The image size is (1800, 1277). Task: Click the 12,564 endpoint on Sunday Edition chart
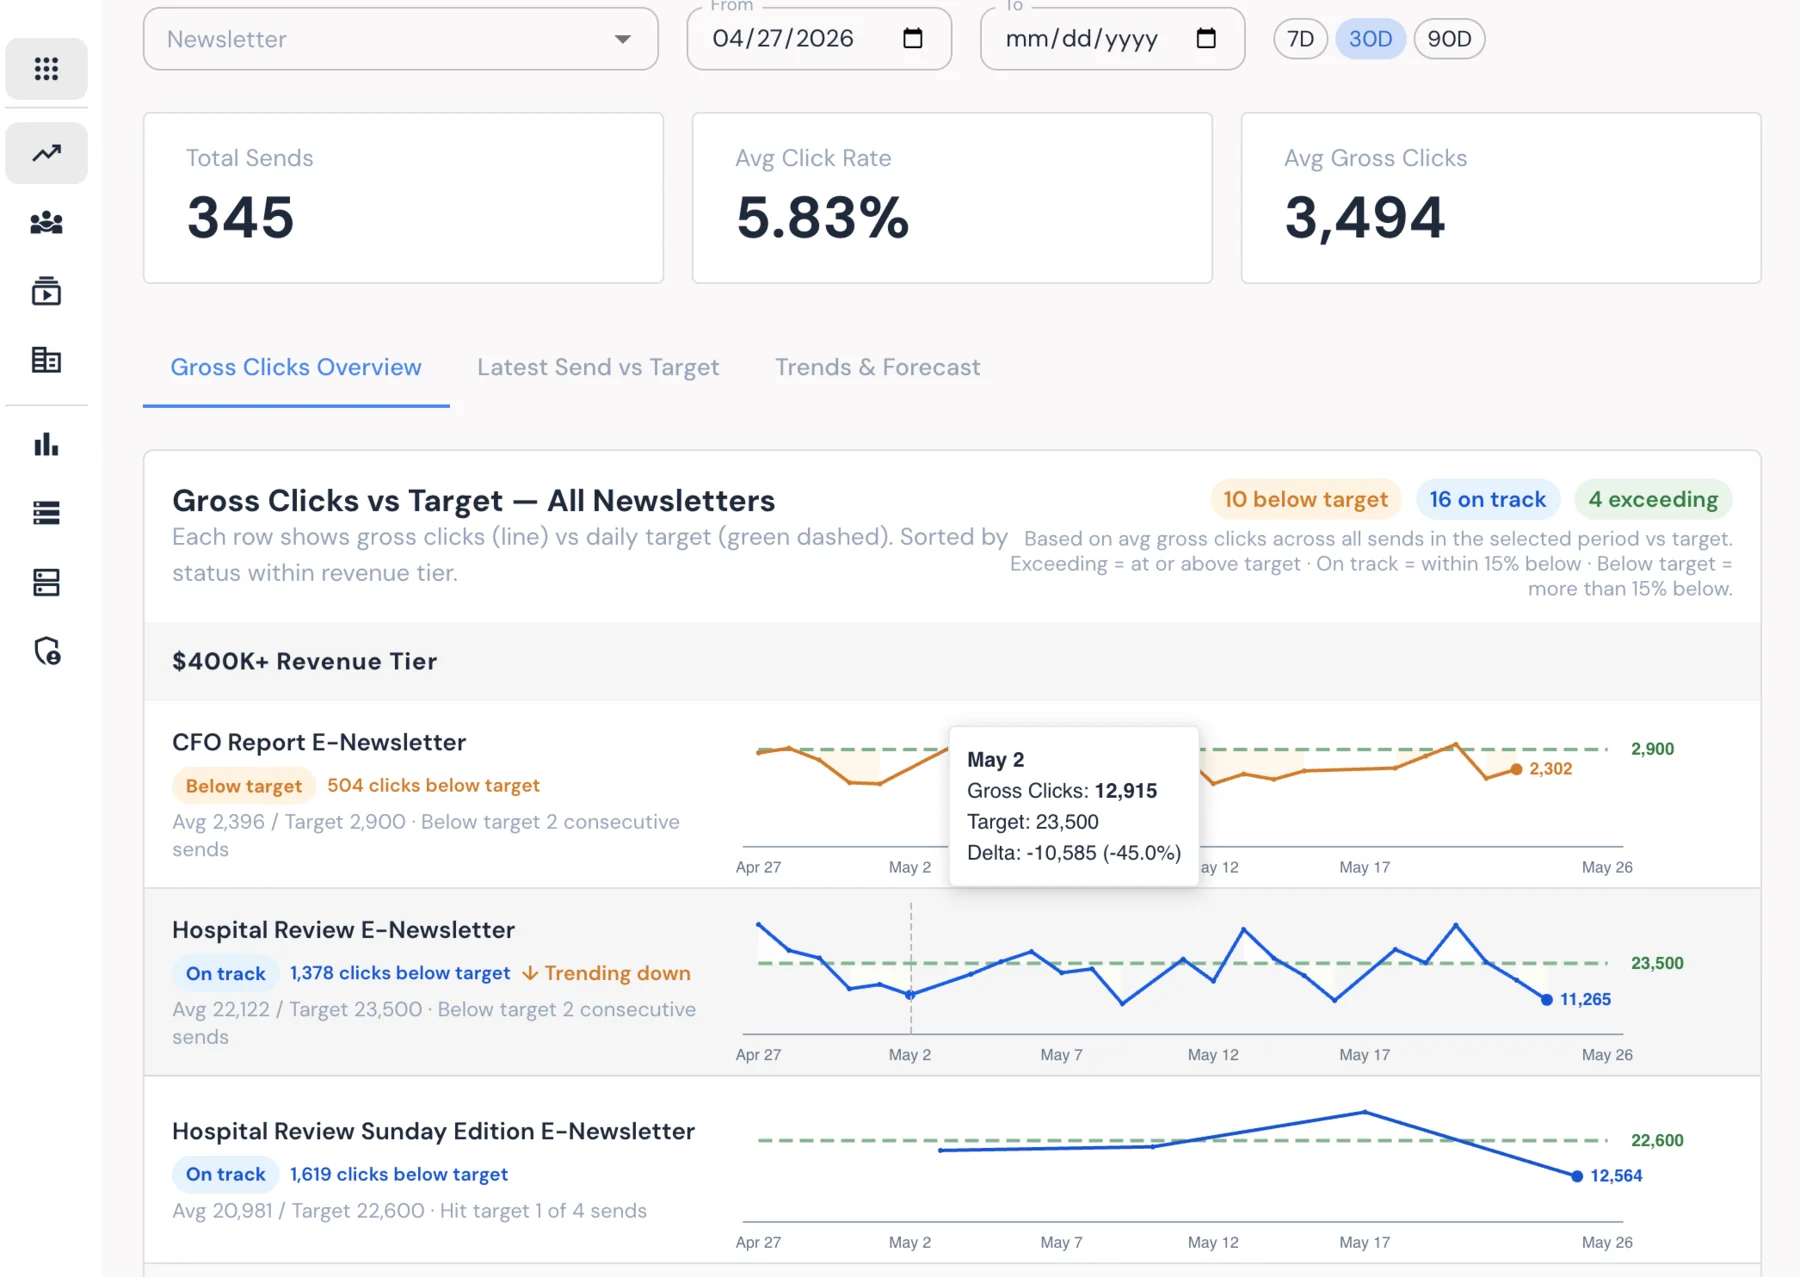[x=1577, y=1176]
